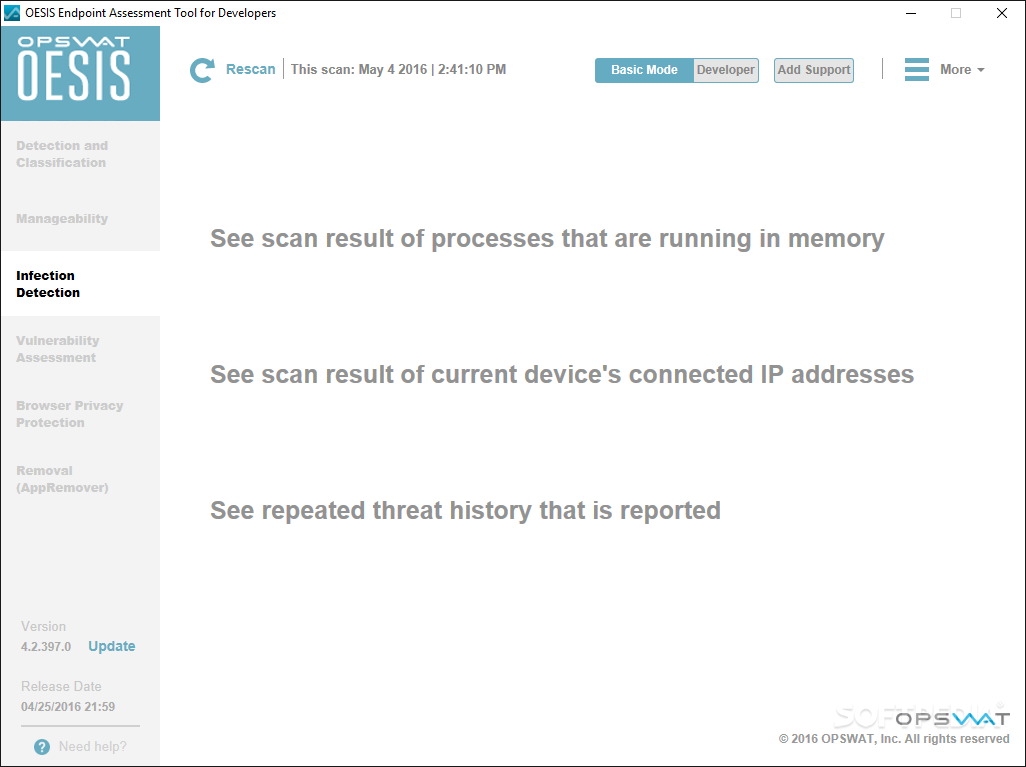
Task: Switch to Basic Mode
Action: point(644,70)
